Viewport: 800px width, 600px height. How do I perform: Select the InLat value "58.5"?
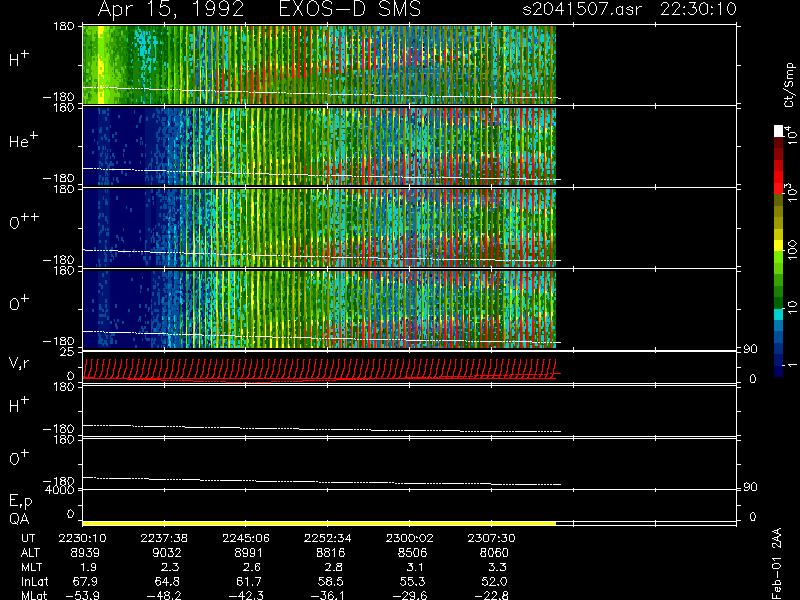pos(331,581)
